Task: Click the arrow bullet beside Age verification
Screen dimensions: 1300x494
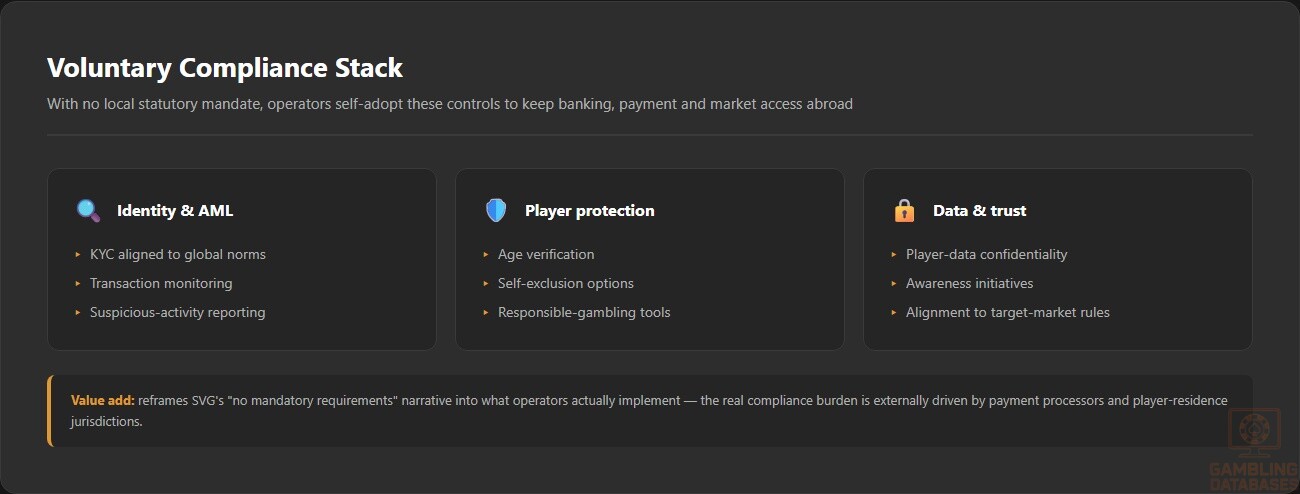Action: coord(486,255)
